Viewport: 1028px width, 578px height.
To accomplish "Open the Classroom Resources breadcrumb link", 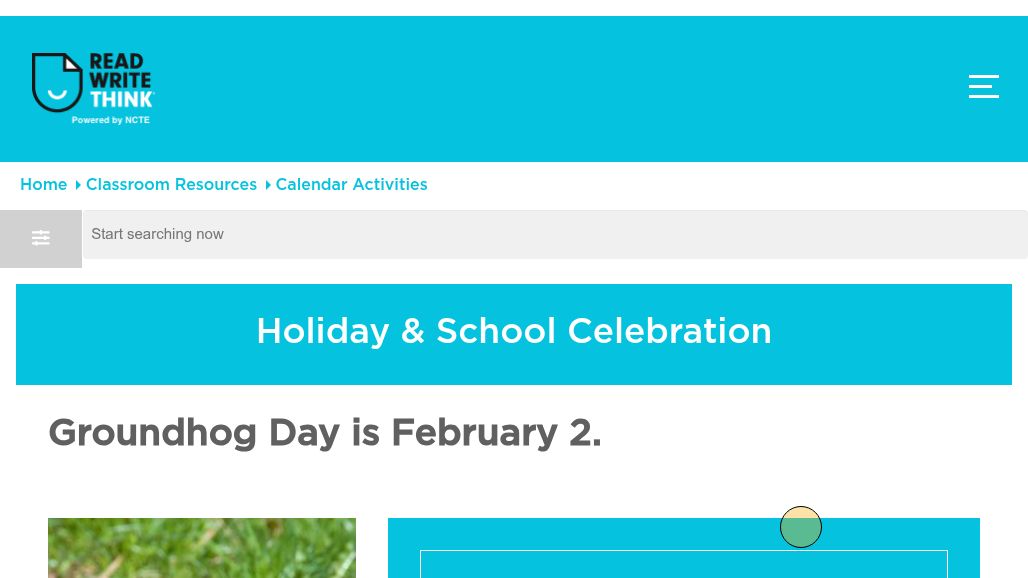I will click(171, 185).
